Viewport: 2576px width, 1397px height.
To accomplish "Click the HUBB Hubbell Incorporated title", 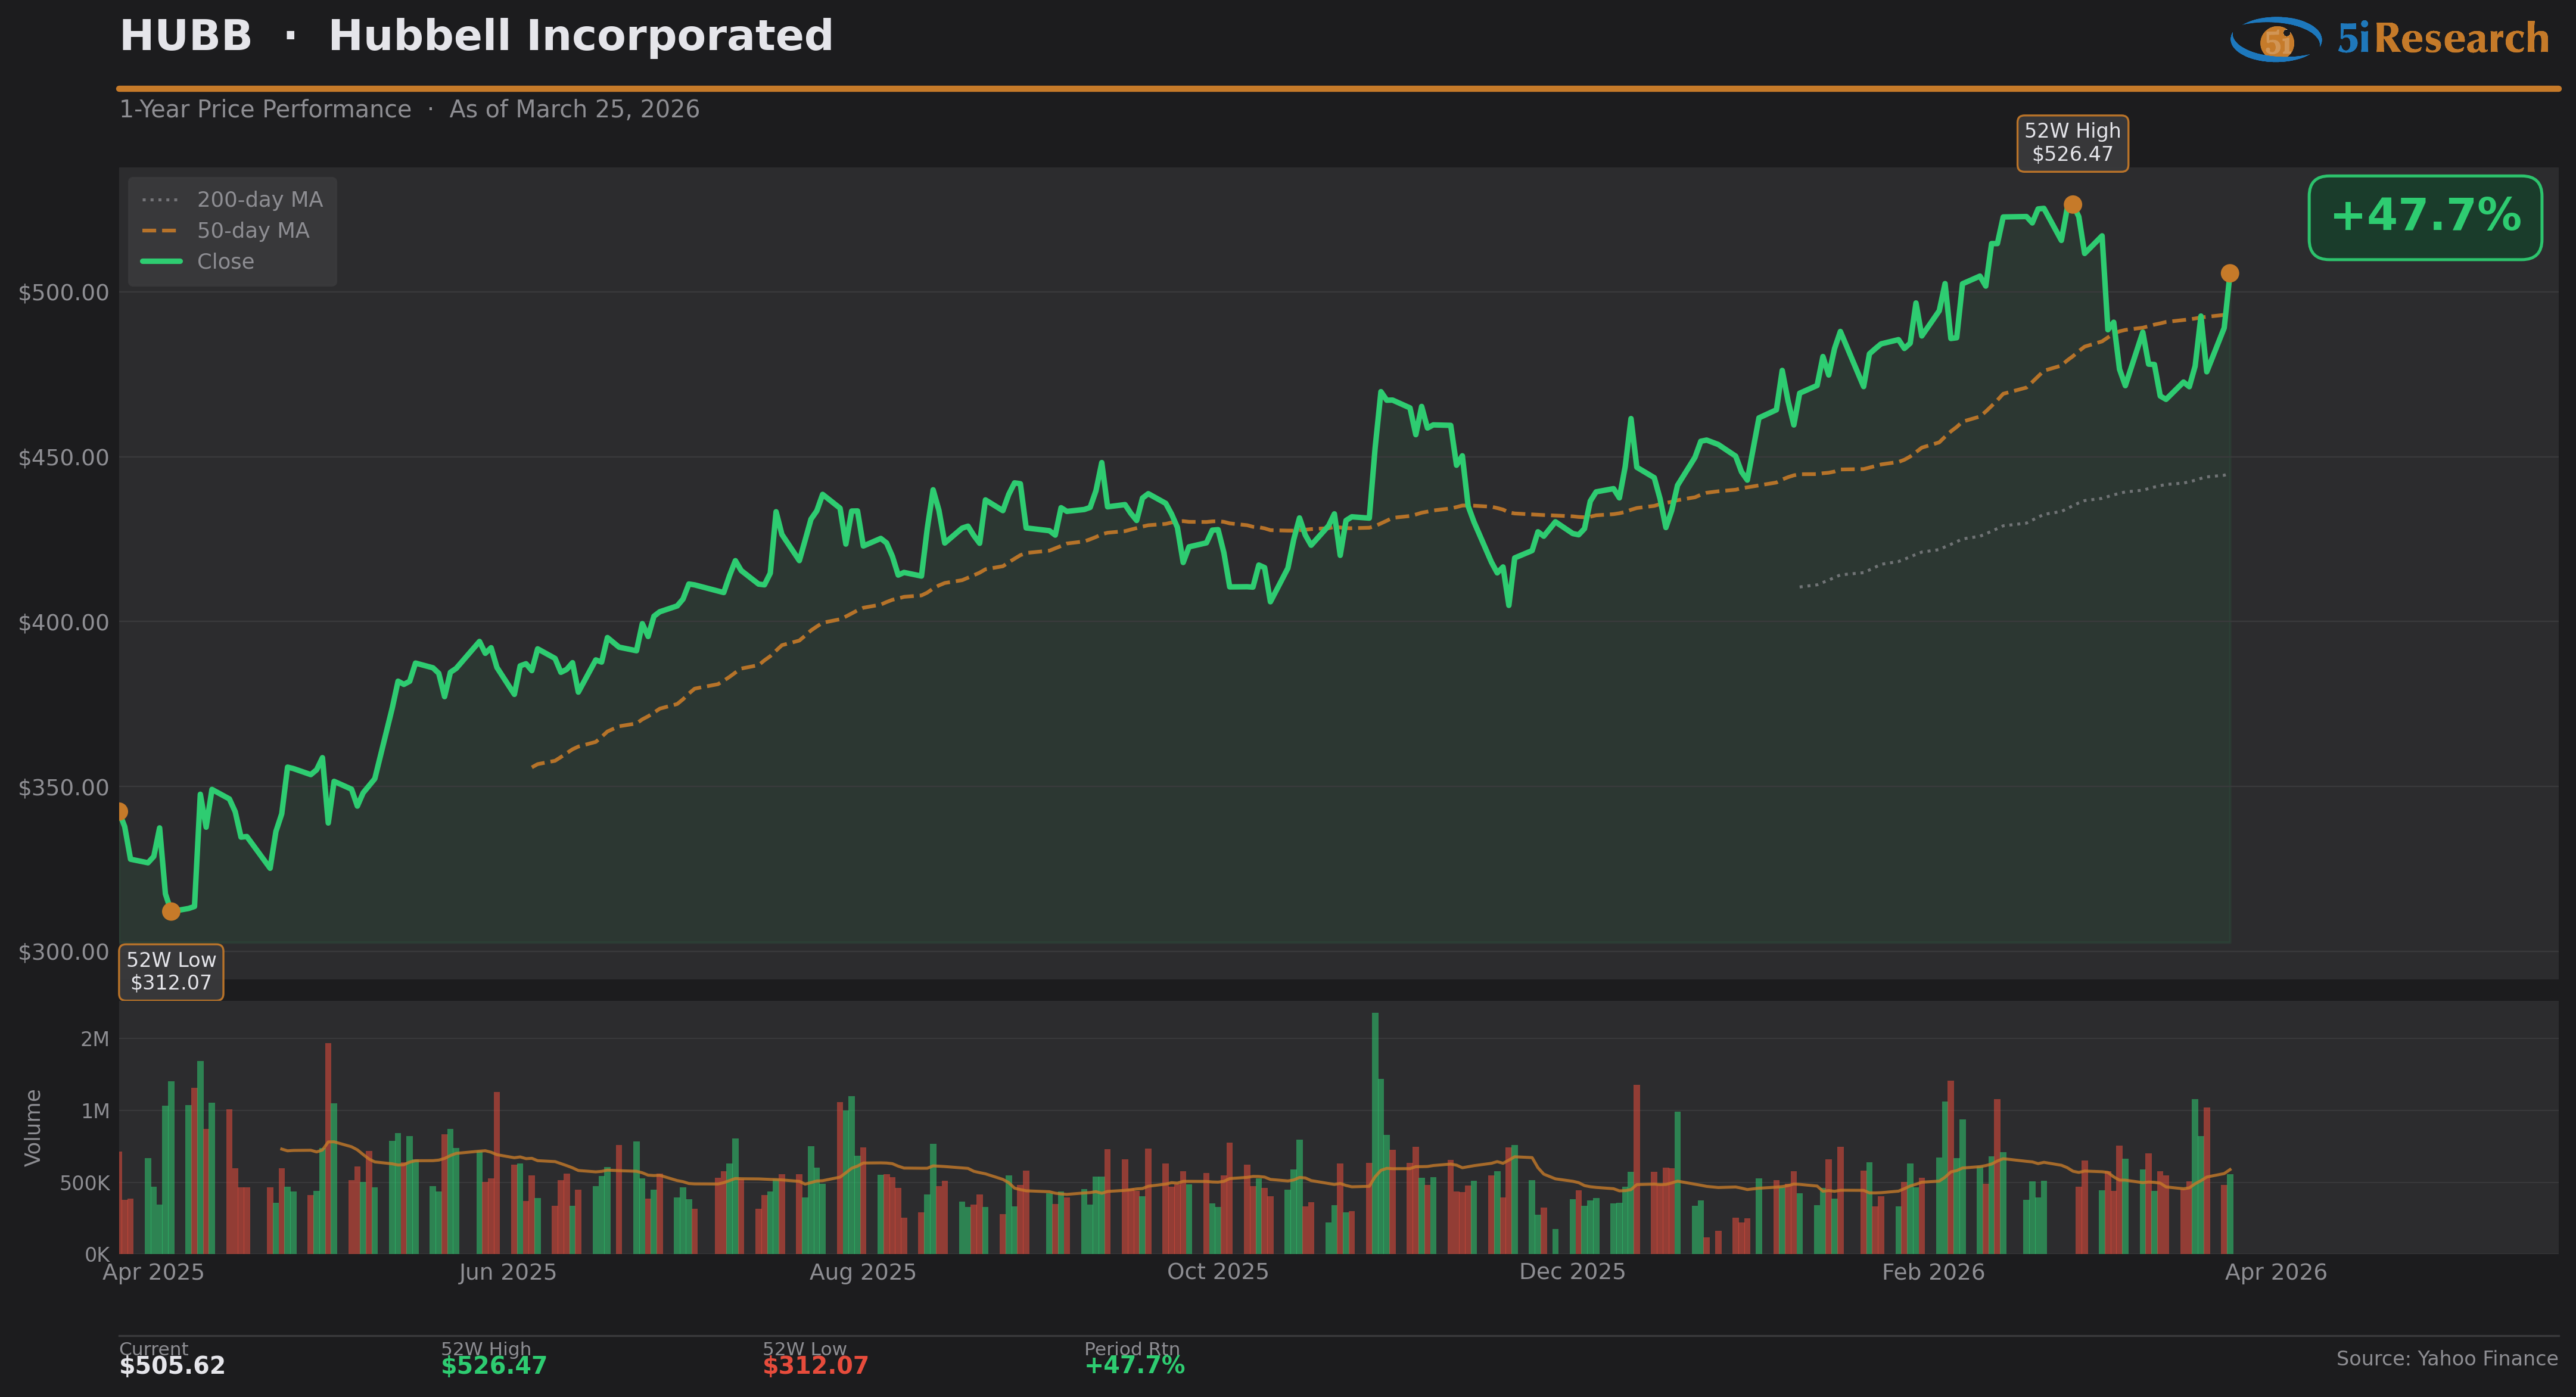I will 476,37.
